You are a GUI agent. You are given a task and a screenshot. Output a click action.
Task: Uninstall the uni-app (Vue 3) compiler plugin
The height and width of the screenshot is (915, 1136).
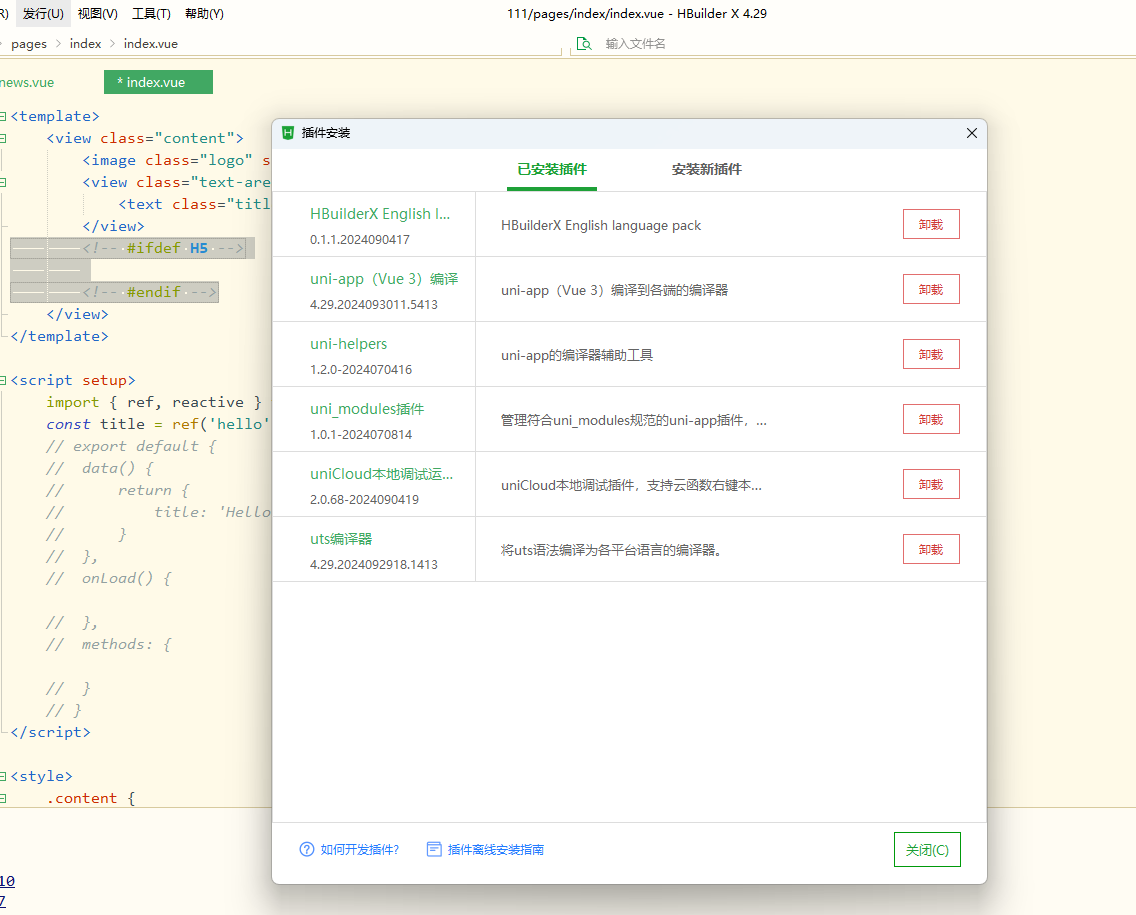(x=931, y=289)
